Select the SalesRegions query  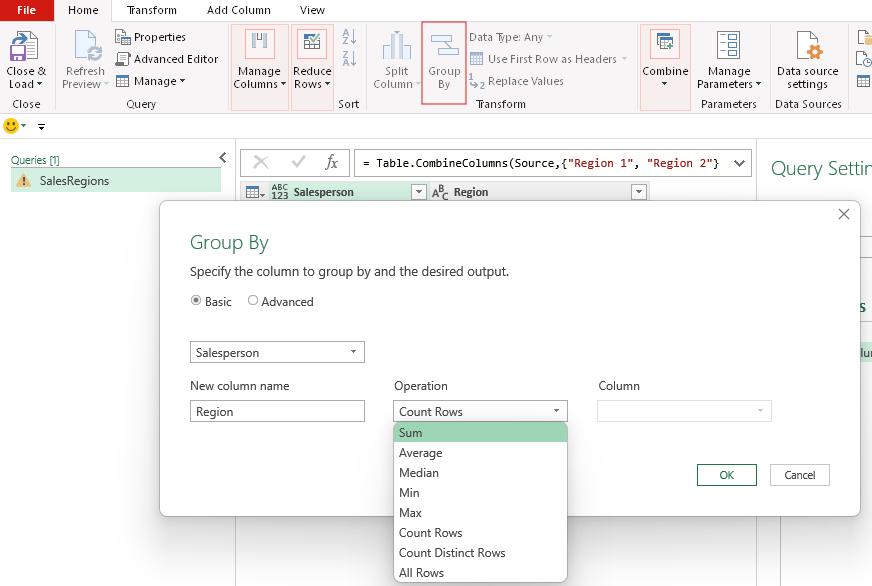[116, 181]
